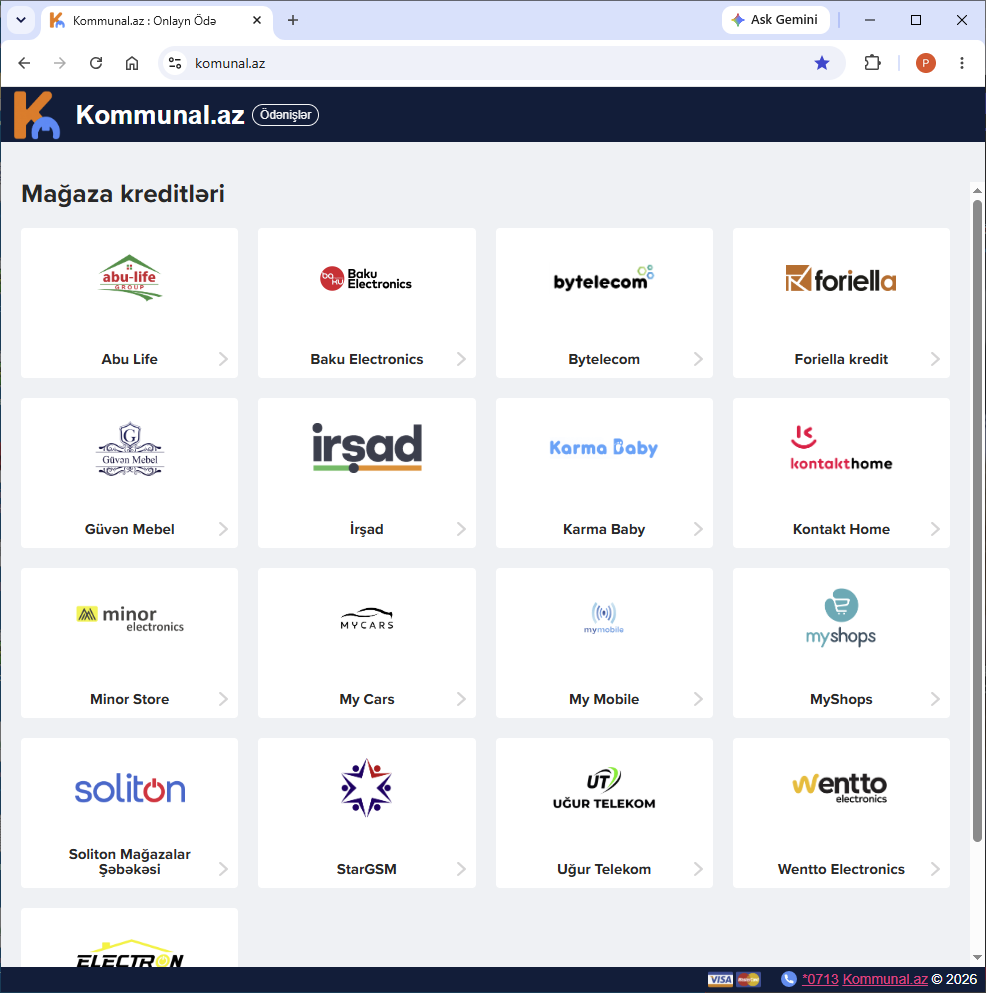Pick the wentto electronics logo
This screenshot has height=993, width=986.
pos(840,788)
